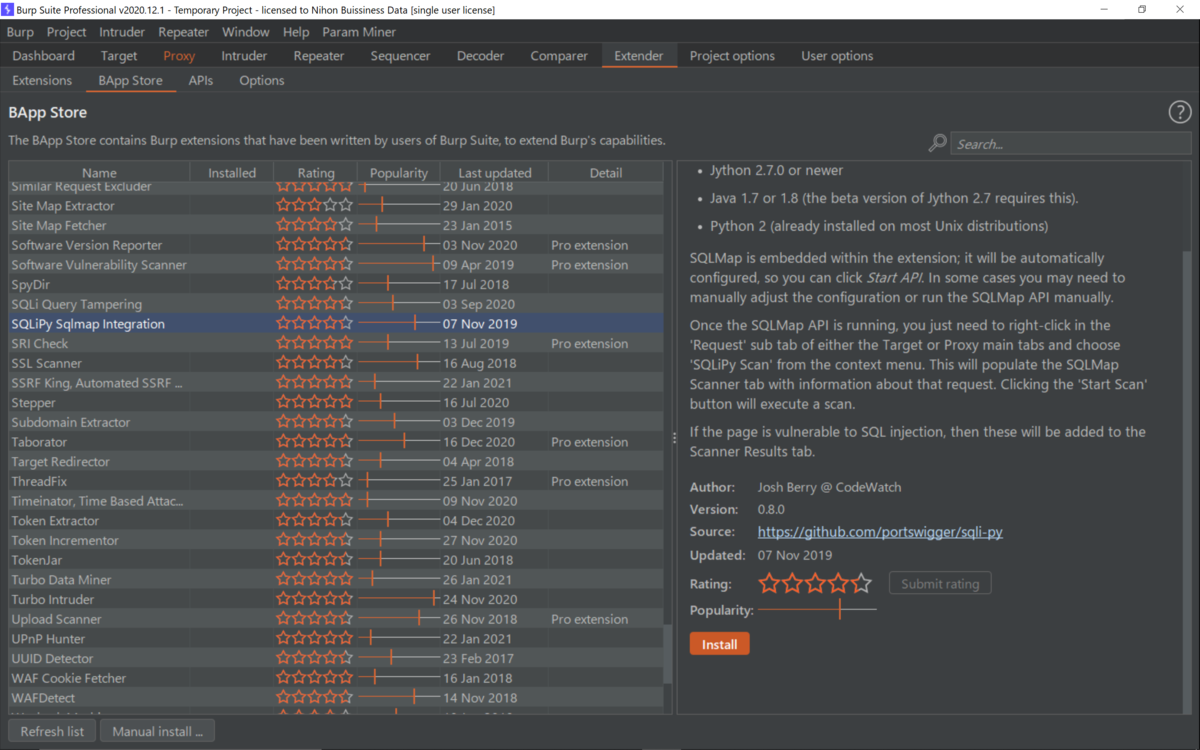Select the Stepper extension row

click(x=336, y=402)
